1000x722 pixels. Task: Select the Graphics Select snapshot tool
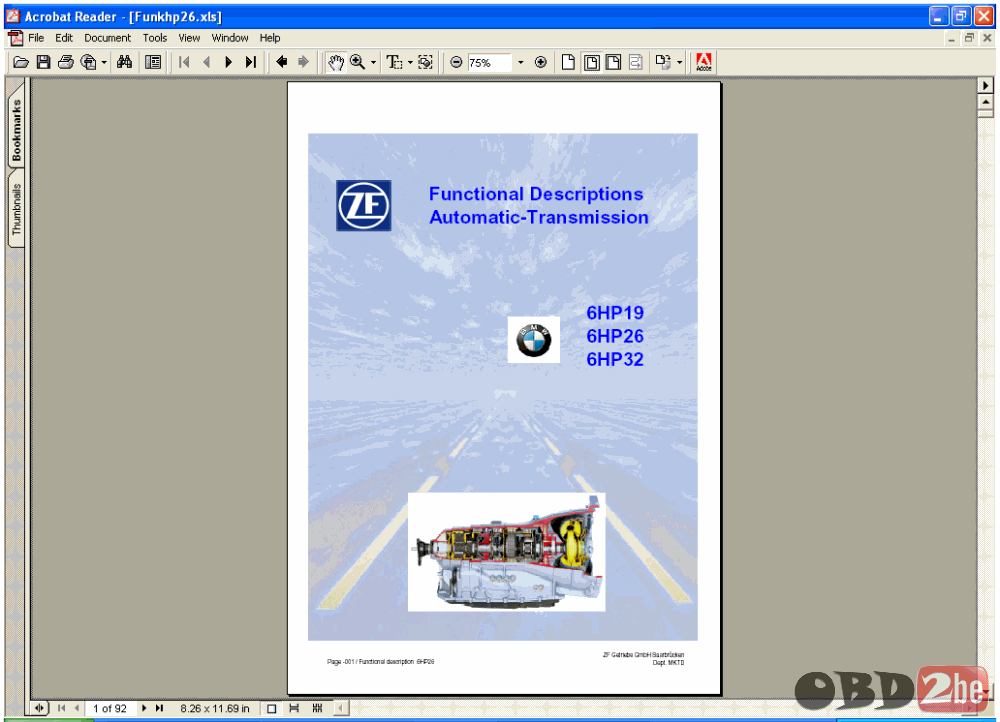pyautogui.click(x=425, y=62)
